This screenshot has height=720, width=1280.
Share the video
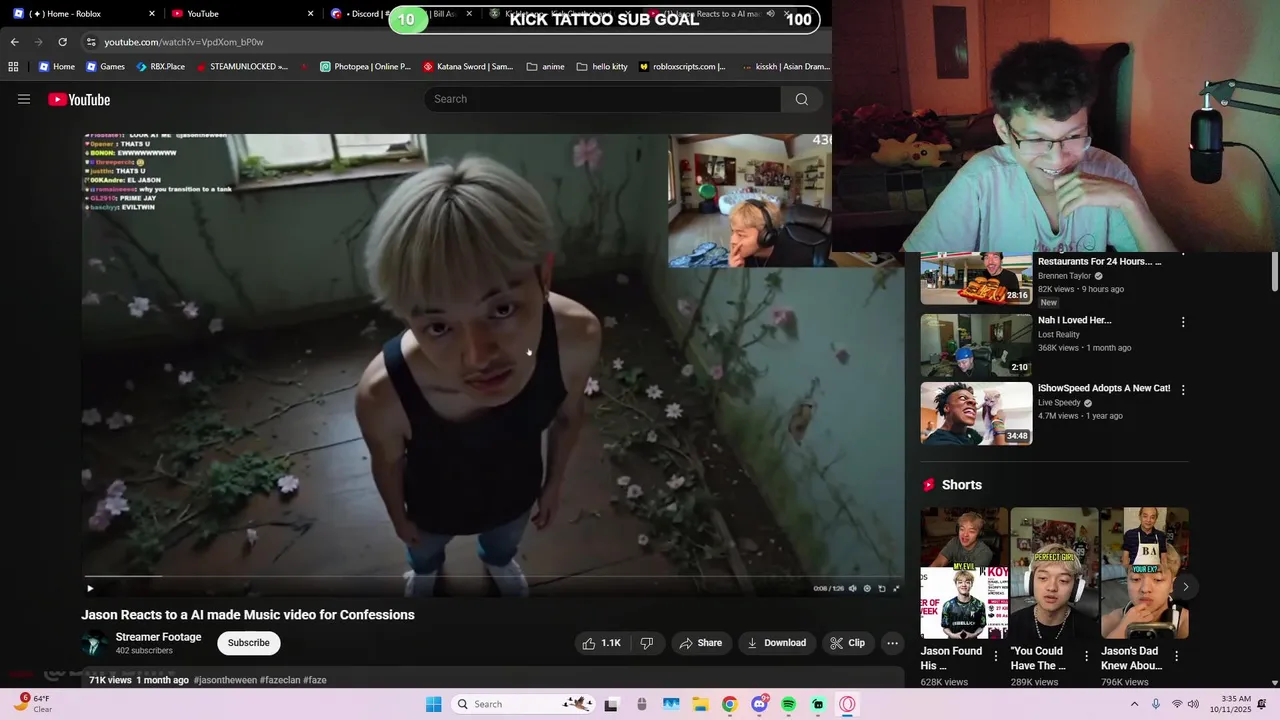(700, 643)
